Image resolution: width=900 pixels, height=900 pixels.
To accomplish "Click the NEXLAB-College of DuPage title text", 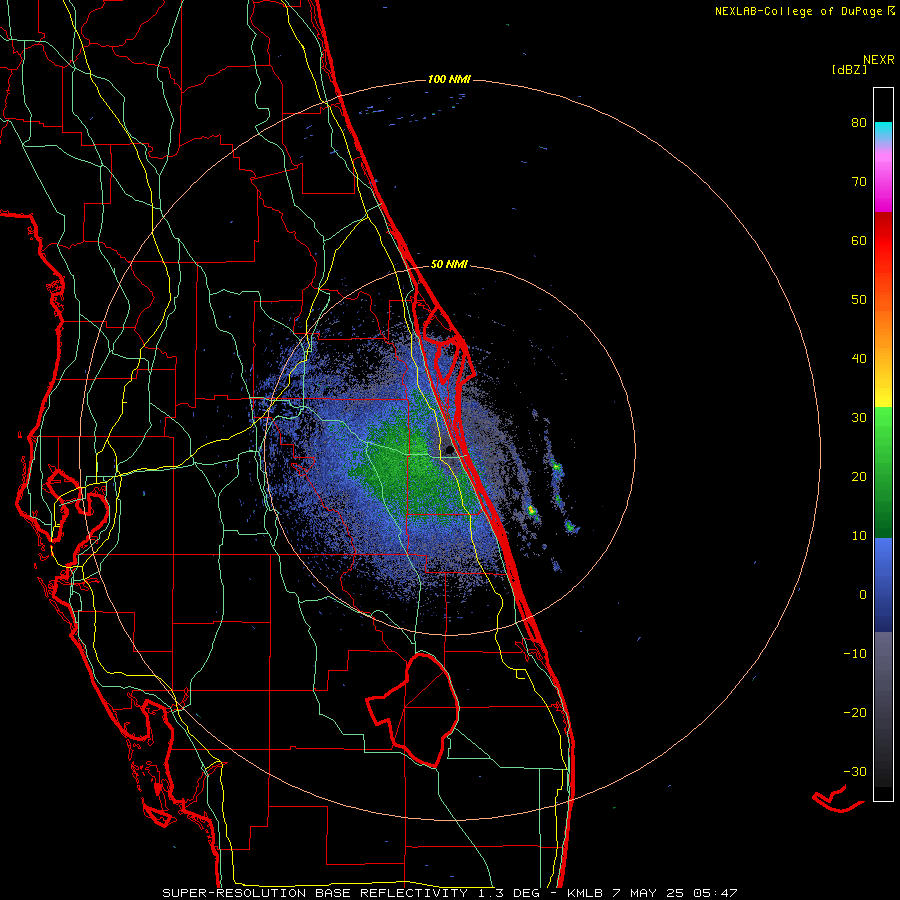I will click(x=805, y=11).
